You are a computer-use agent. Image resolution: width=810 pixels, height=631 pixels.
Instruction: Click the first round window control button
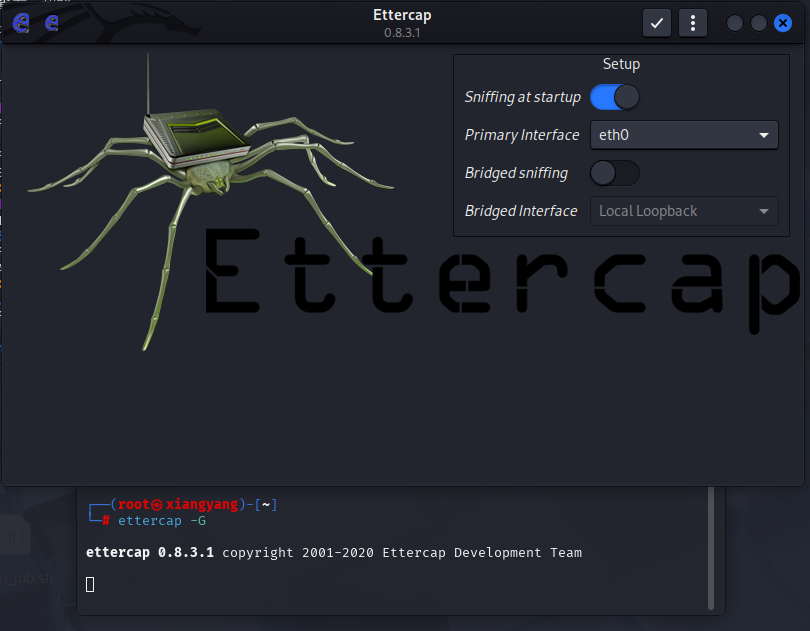[x=735, y=23]
